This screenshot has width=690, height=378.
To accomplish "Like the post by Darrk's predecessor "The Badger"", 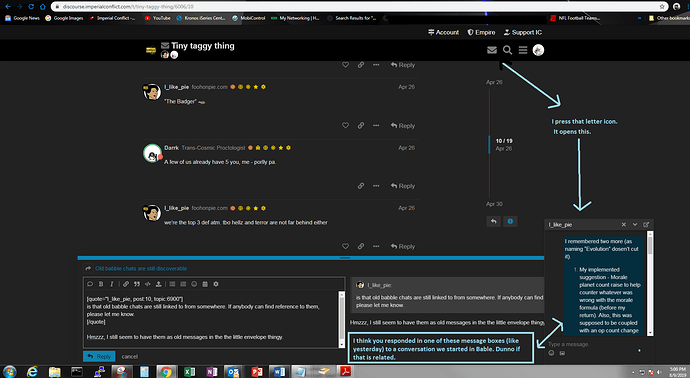I will pos(345,125).
